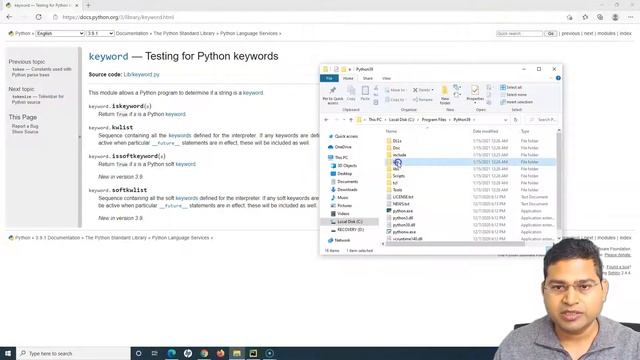
Task: Click the Go button beside quick search
Action: (550, 33)
